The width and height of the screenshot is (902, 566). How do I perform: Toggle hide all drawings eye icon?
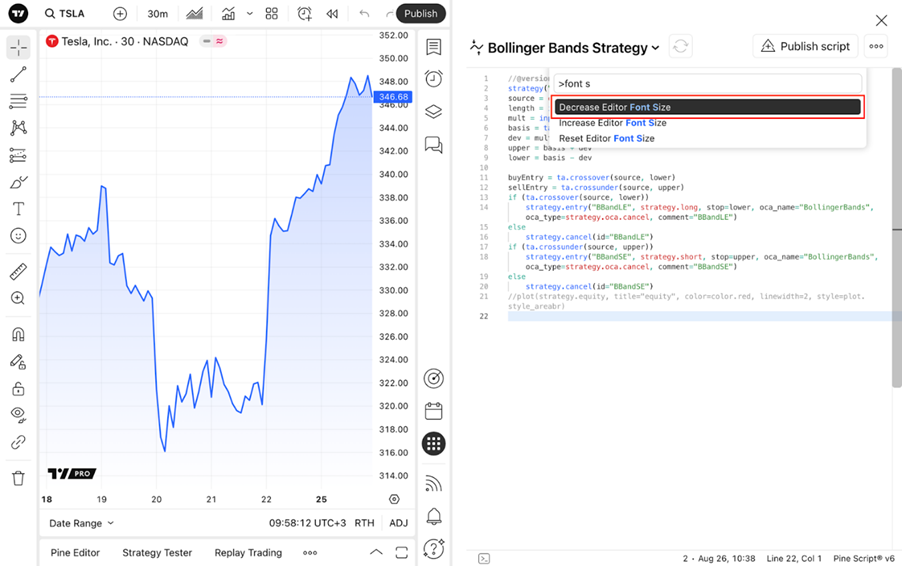(18, 415)
